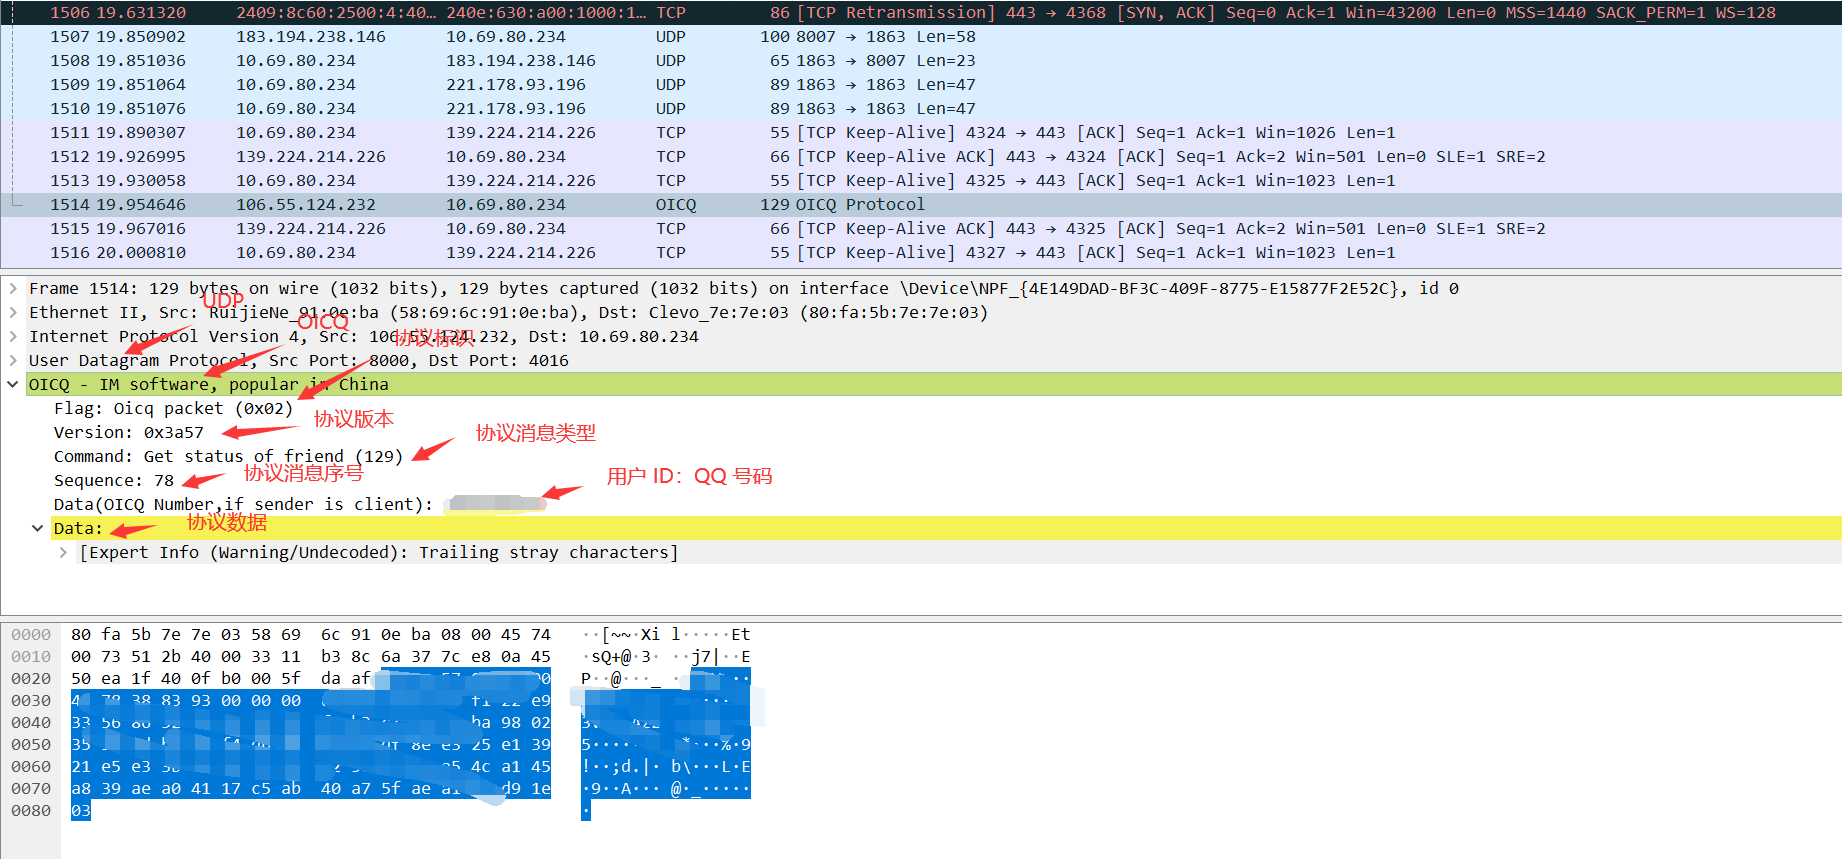Click the Flag: Oicq packet (0x02) field
Viewport: 1842px width, 859px height.
173,408
